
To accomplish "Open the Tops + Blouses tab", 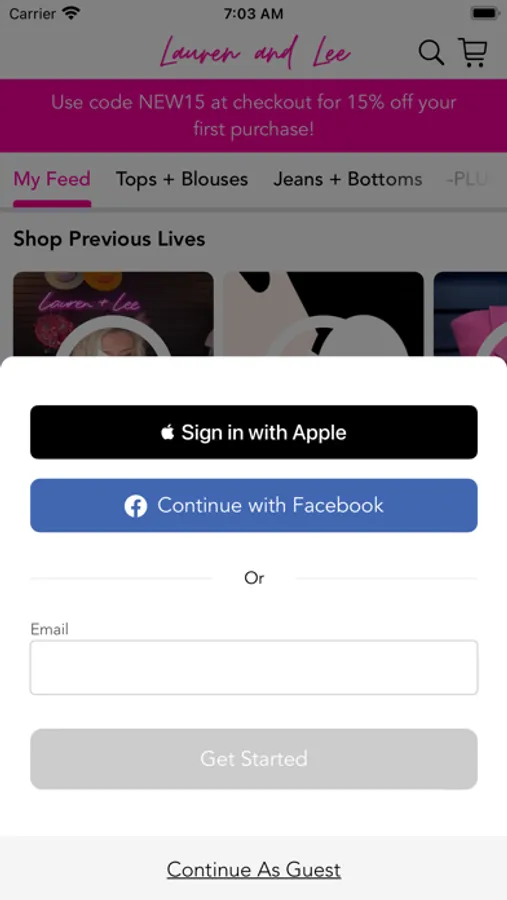I will coord(182,180).
